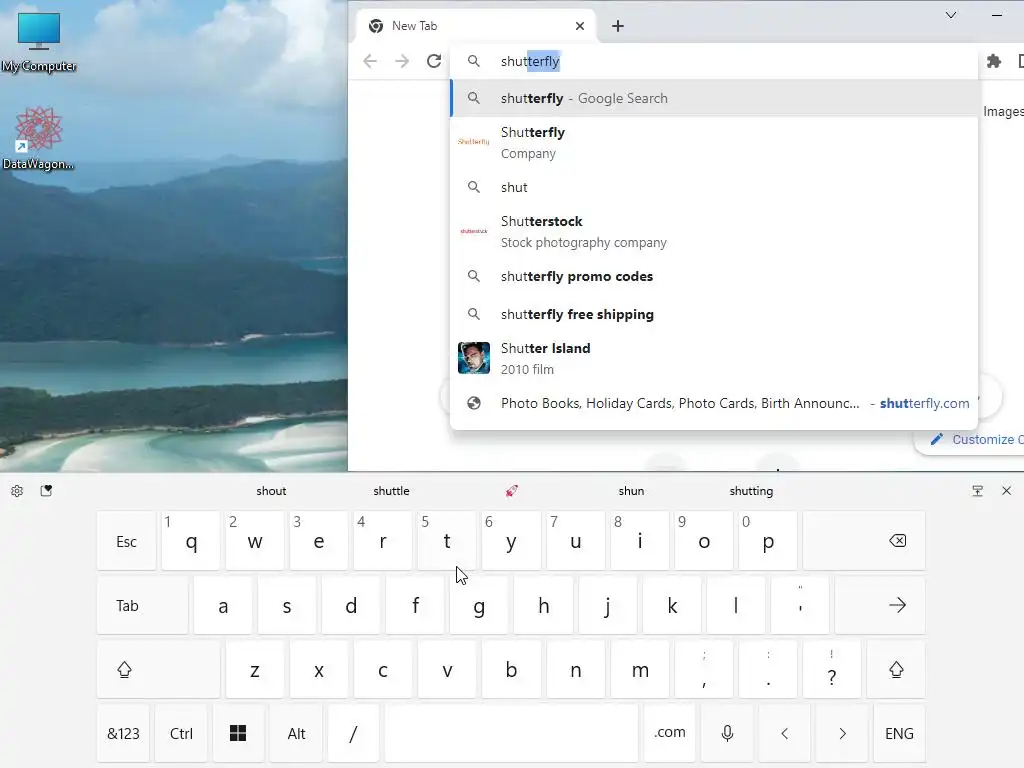Open touch keyboard settings gear
The width and height of the screenshot is (1024, 768).
tap(17, 491)
